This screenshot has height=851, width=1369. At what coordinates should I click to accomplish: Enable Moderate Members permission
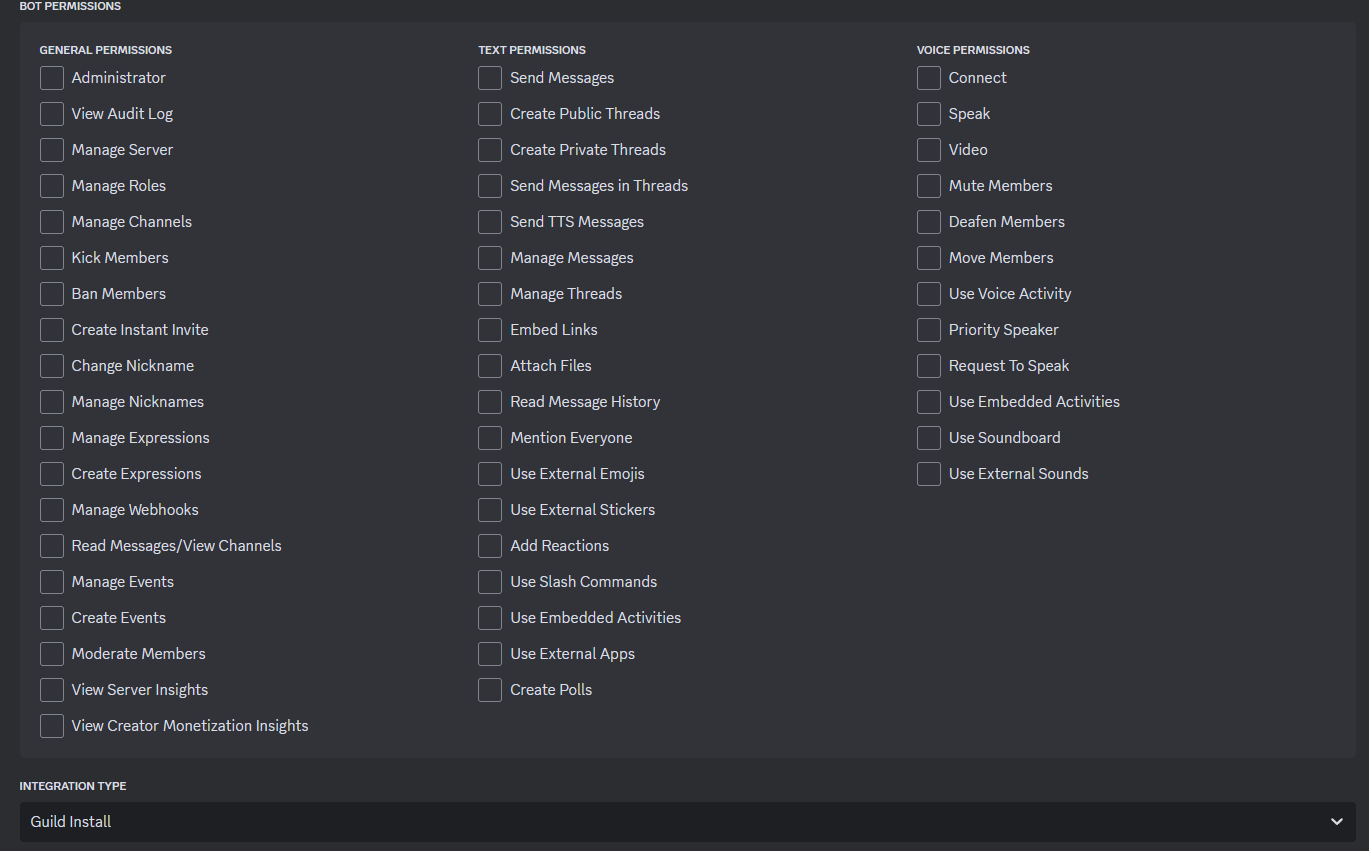52,654
